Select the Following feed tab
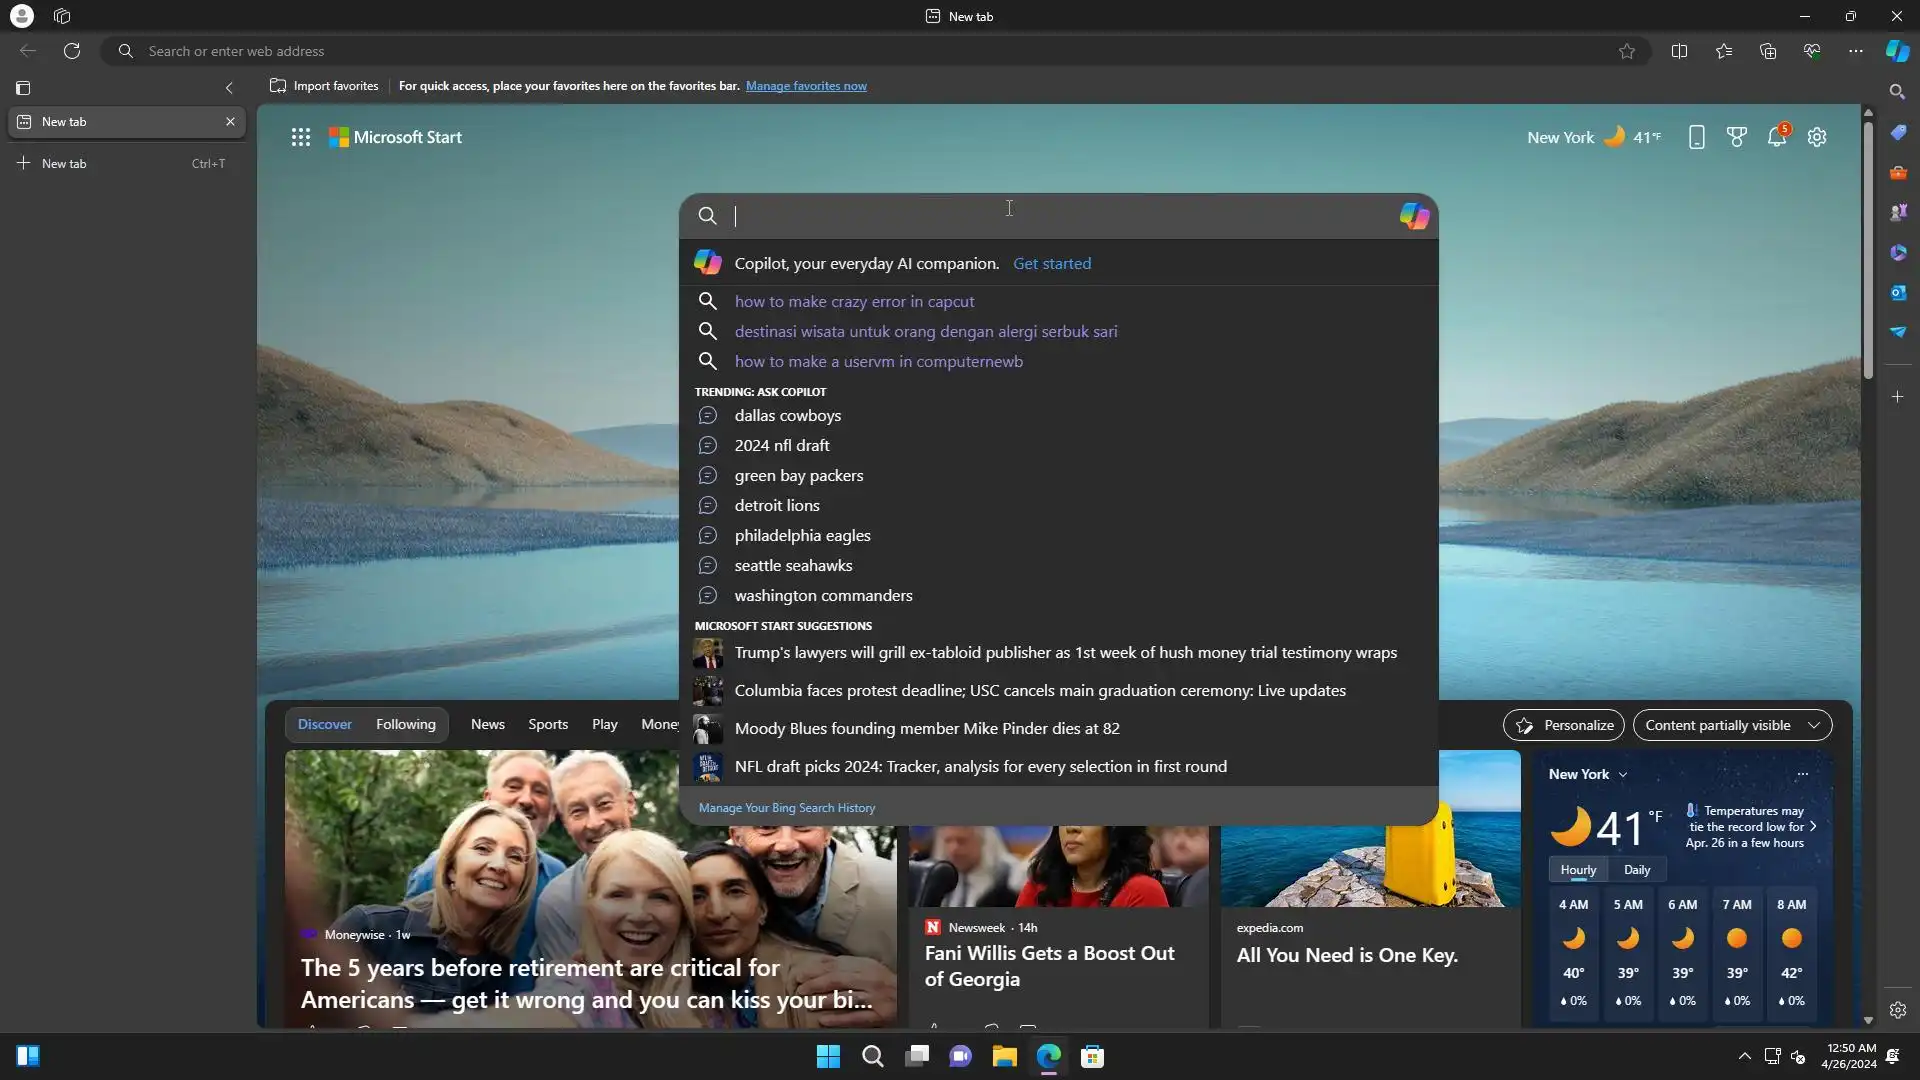The width and height of the screenshot is (1920, 1080). coord(406,724)
